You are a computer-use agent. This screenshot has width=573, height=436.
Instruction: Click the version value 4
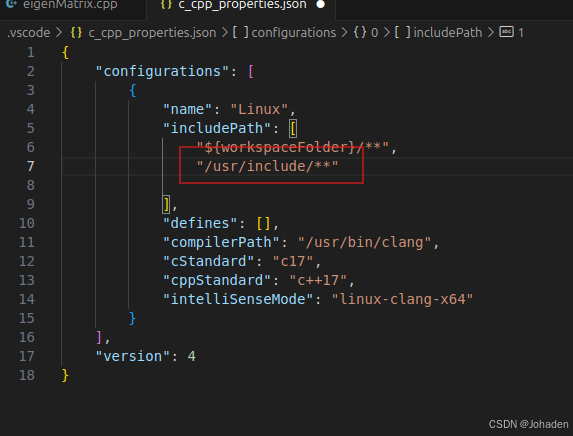pyautogui.click(x=191, y=356)
